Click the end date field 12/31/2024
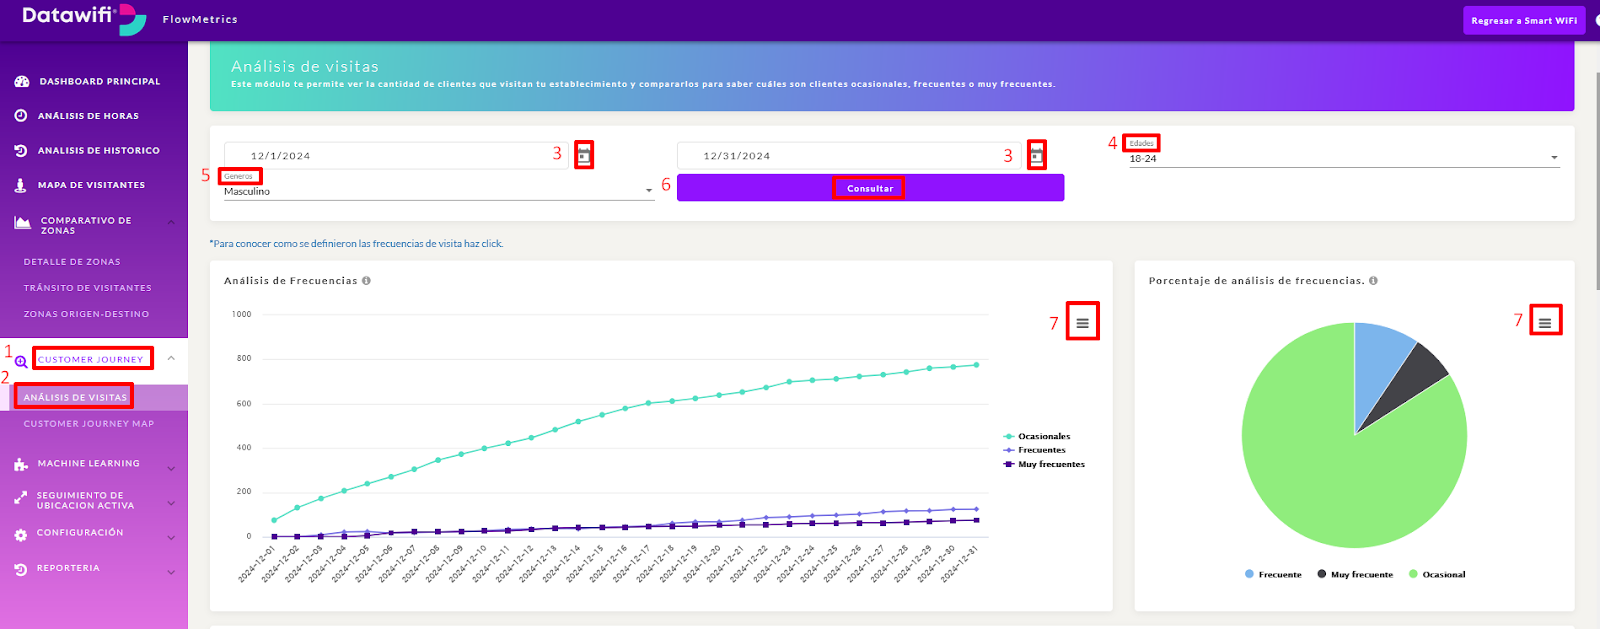The image size is (1600, 629). point(849,156)
